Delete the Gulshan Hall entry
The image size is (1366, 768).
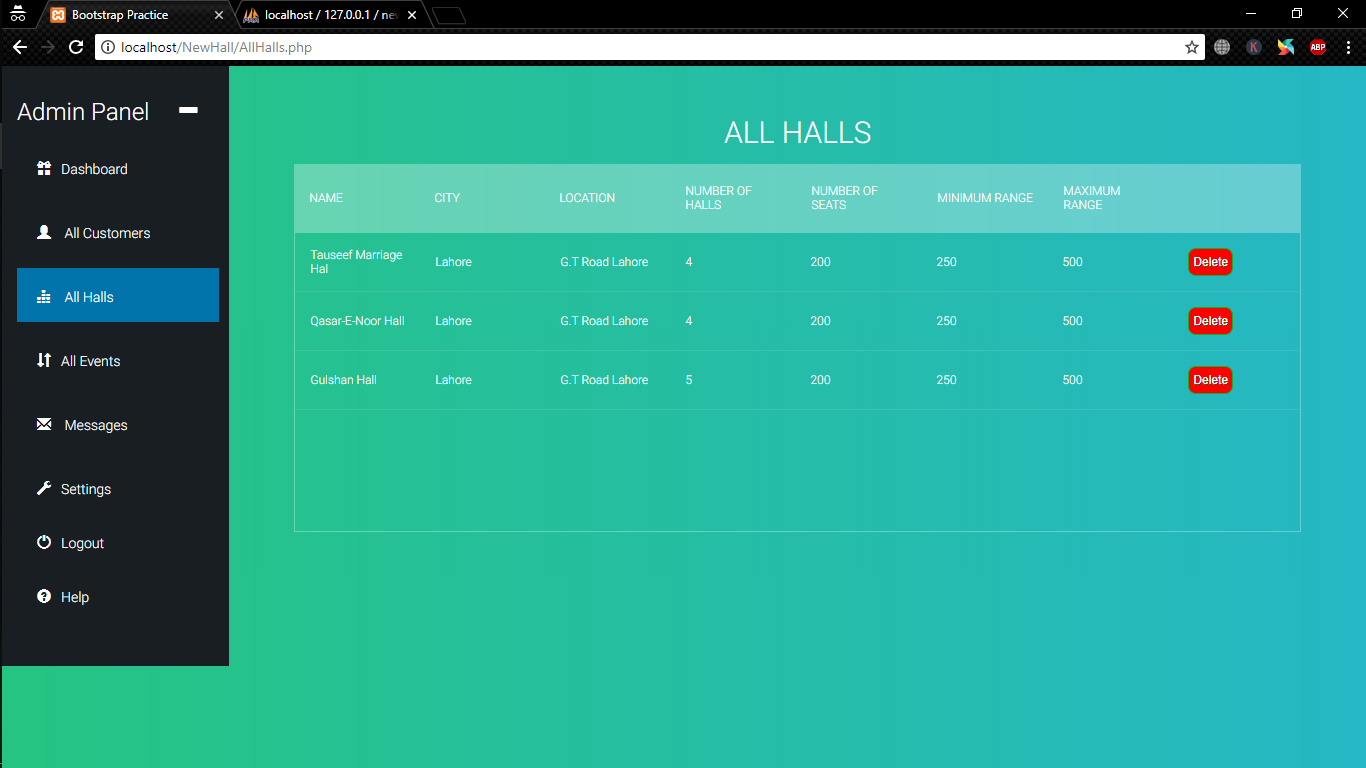[1210, 380]
